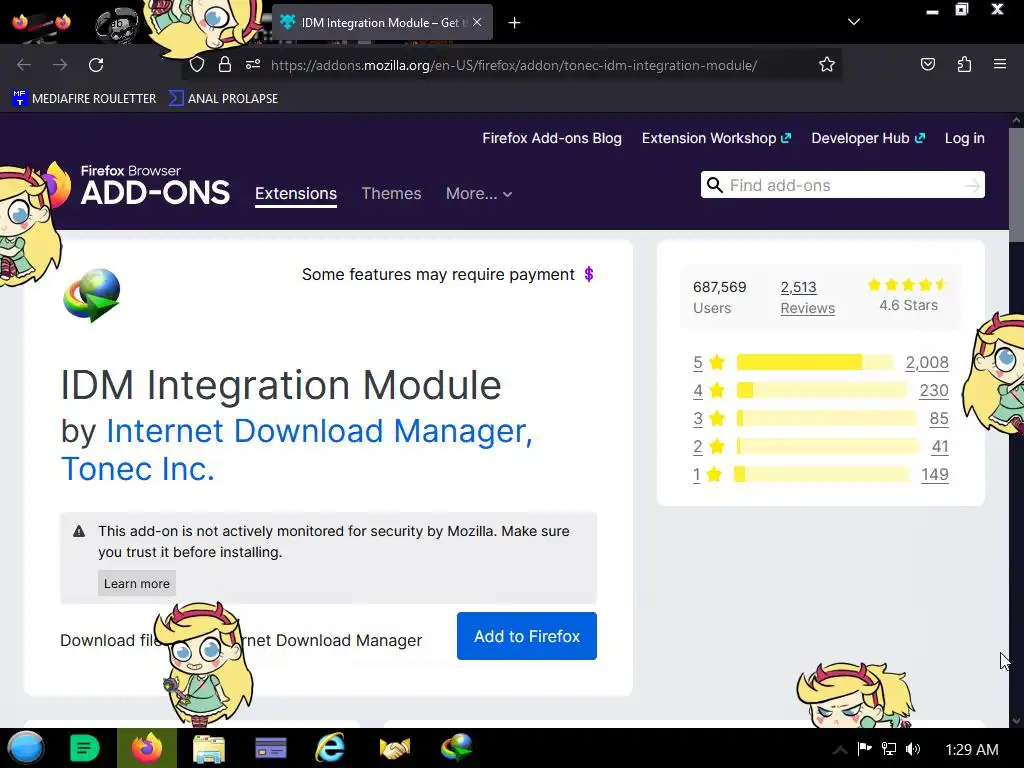Screen dimensions: 1024x768
Task: Click the 4-star rating bar
Action: (x=822, y=391)
